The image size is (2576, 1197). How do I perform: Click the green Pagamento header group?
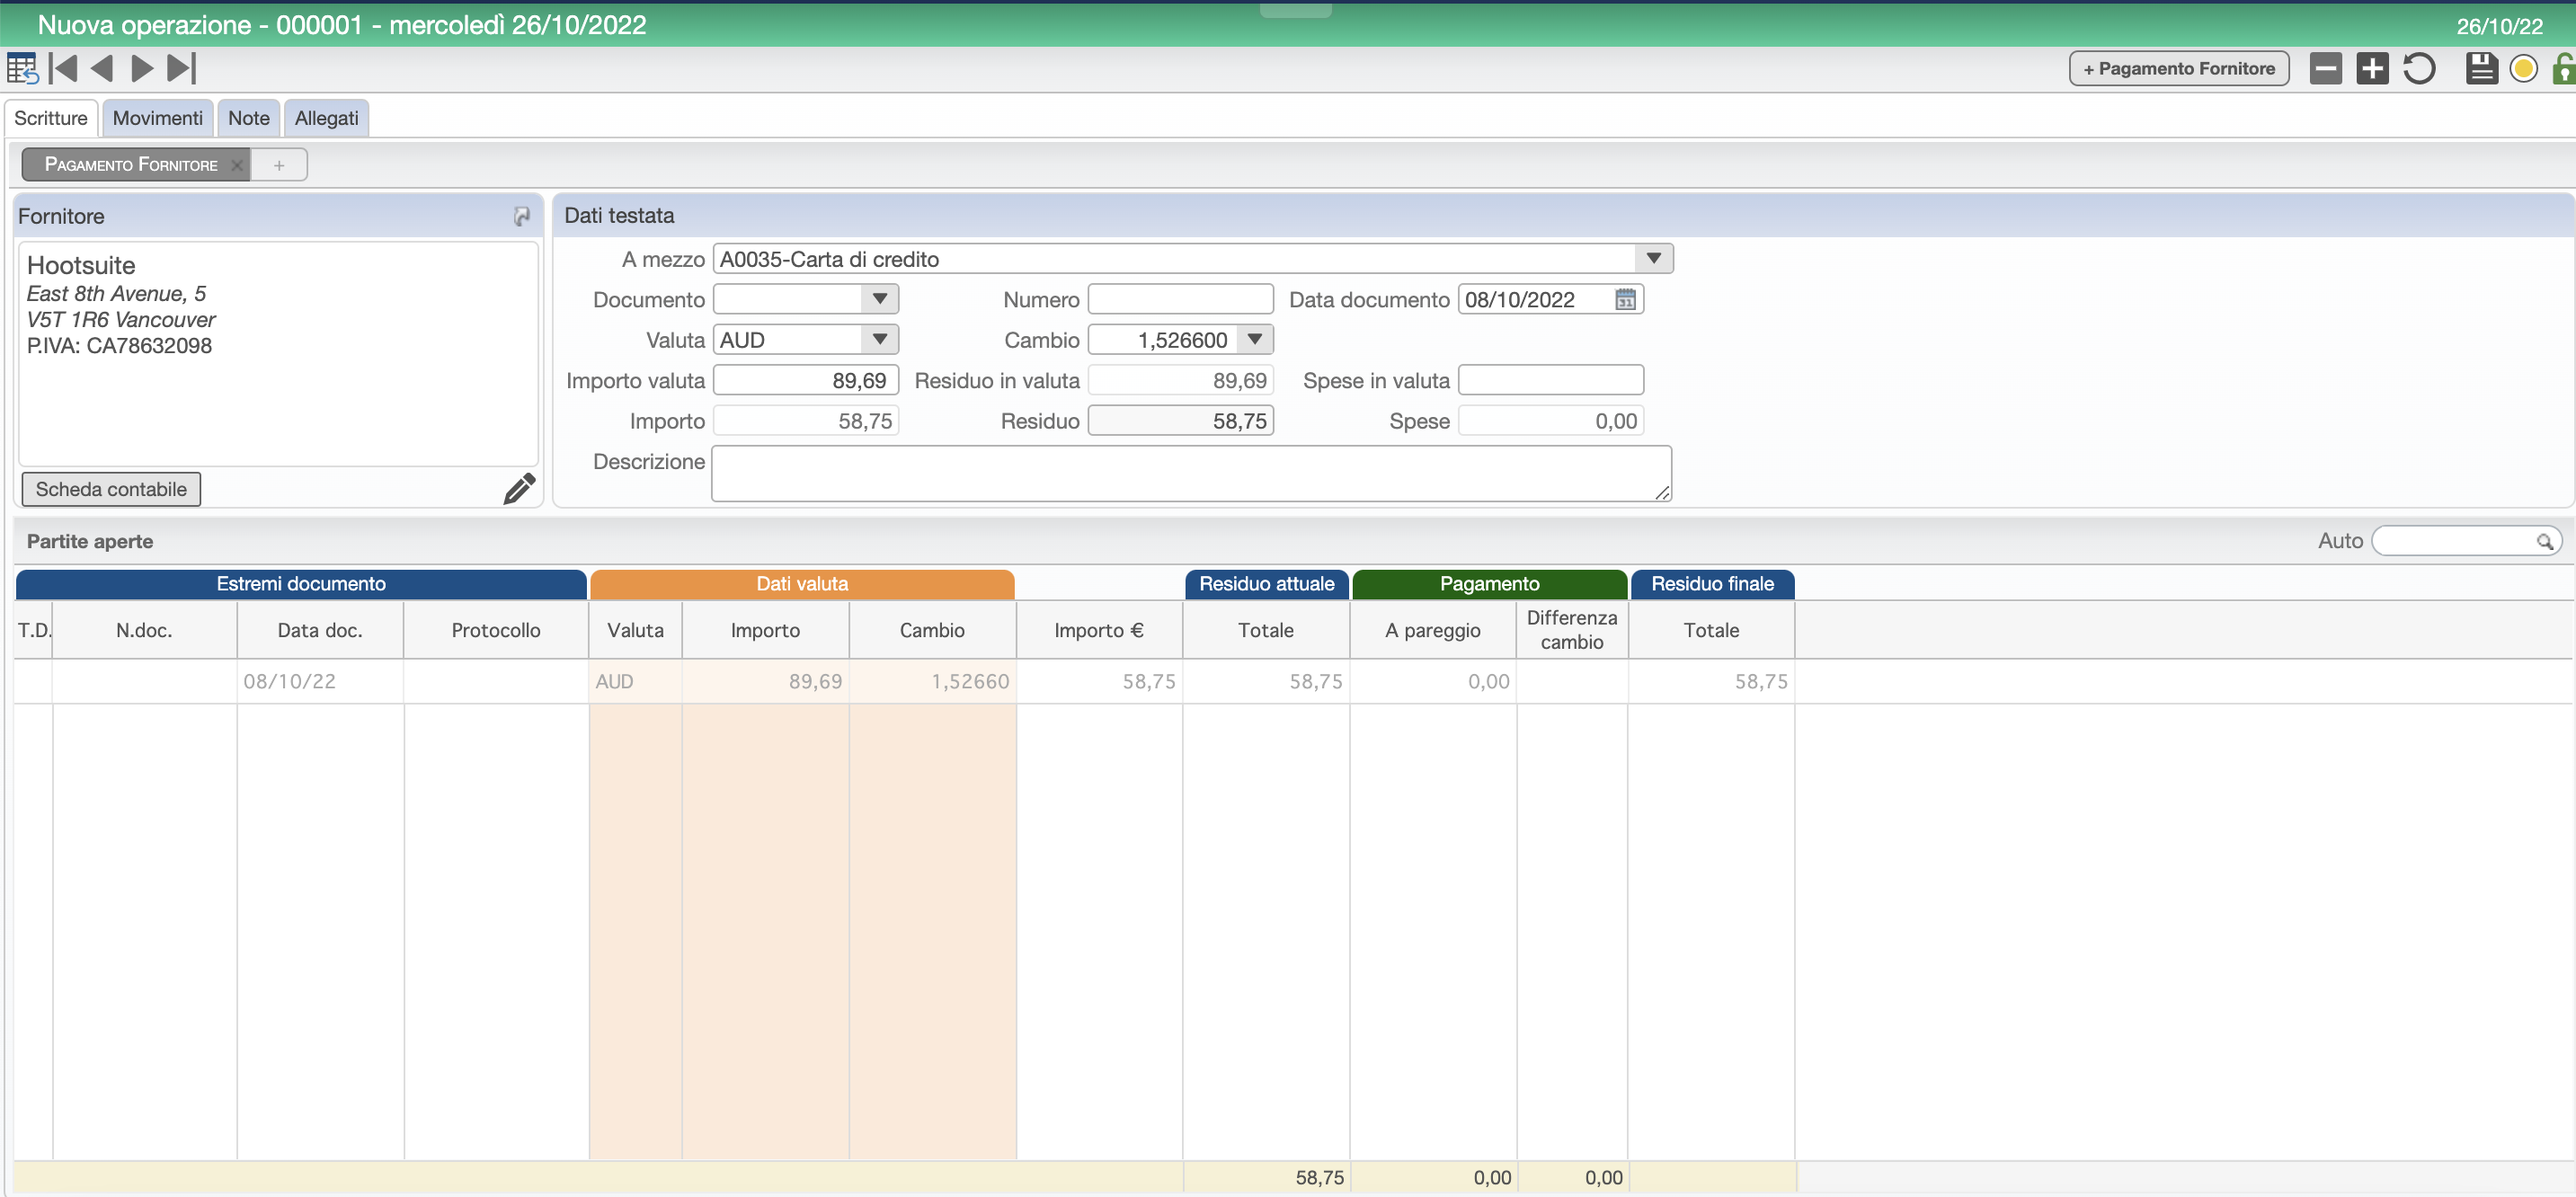click(x=1489, y=584)
